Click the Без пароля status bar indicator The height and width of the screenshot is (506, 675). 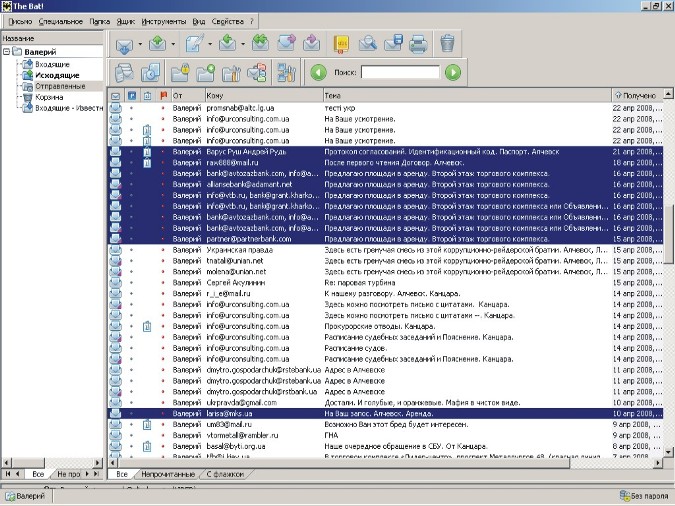click(x=646, y=496)
